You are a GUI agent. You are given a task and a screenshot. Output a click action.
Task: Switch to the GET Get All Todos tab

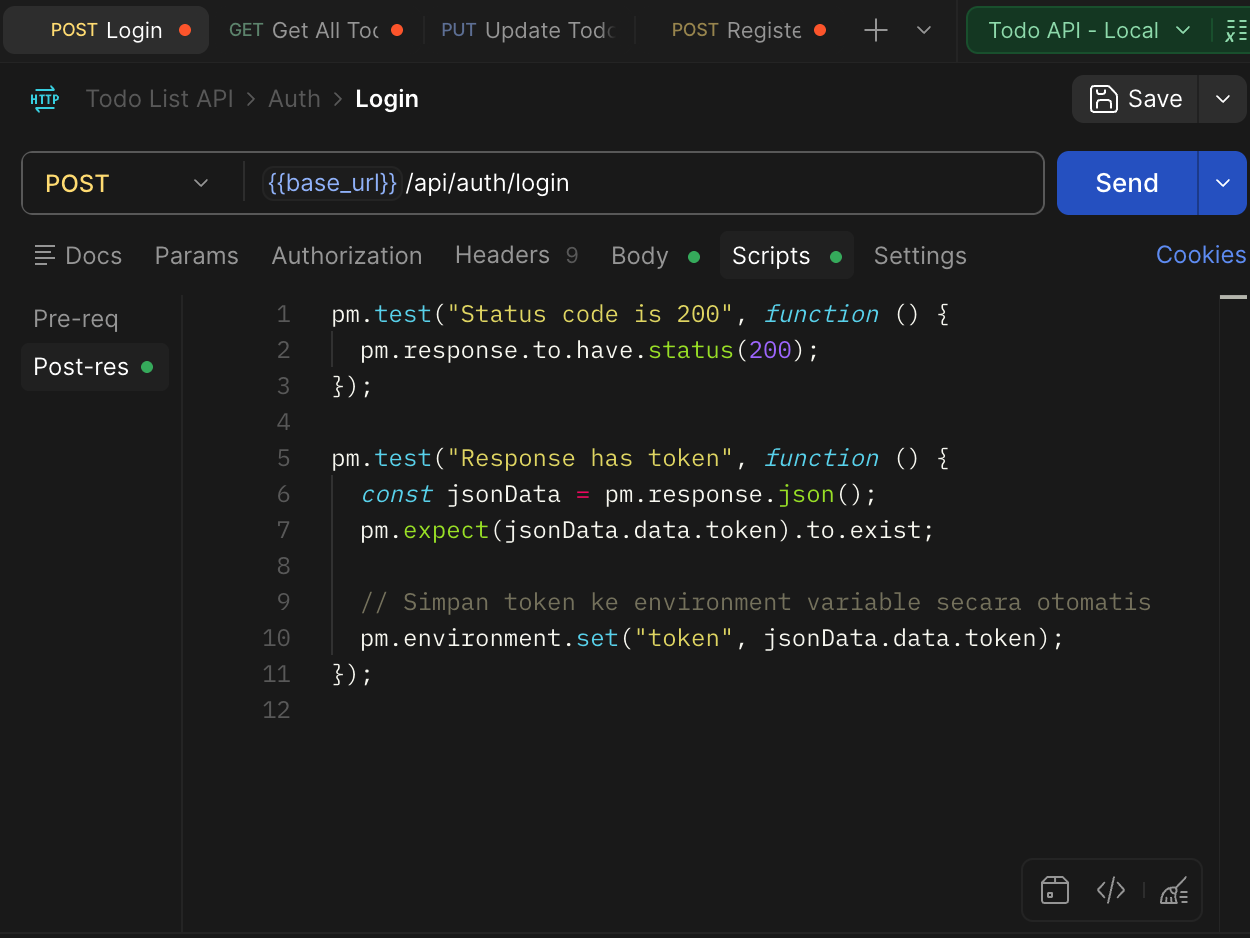315,30
